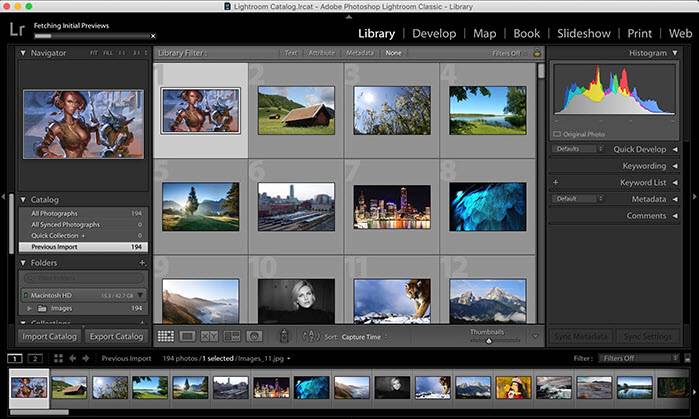Open Compare view (XY) icon
This screenshot has height=419, width=699.
pos(210,337)
